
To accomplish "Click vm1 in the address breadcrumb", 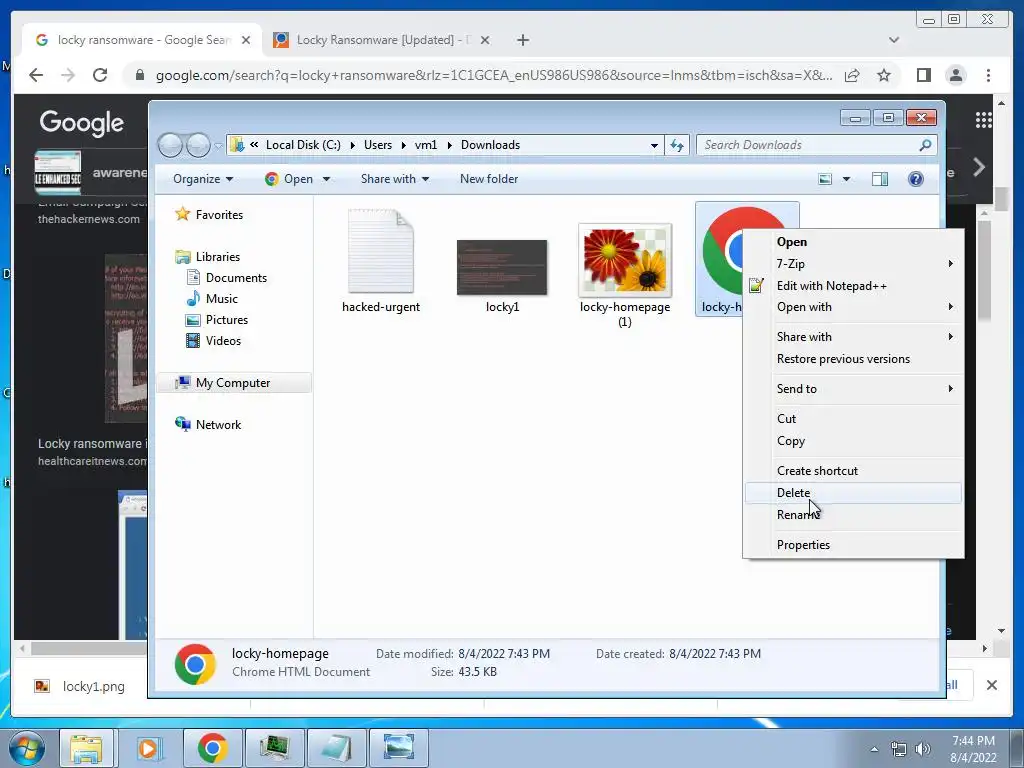I will point(426,145).
